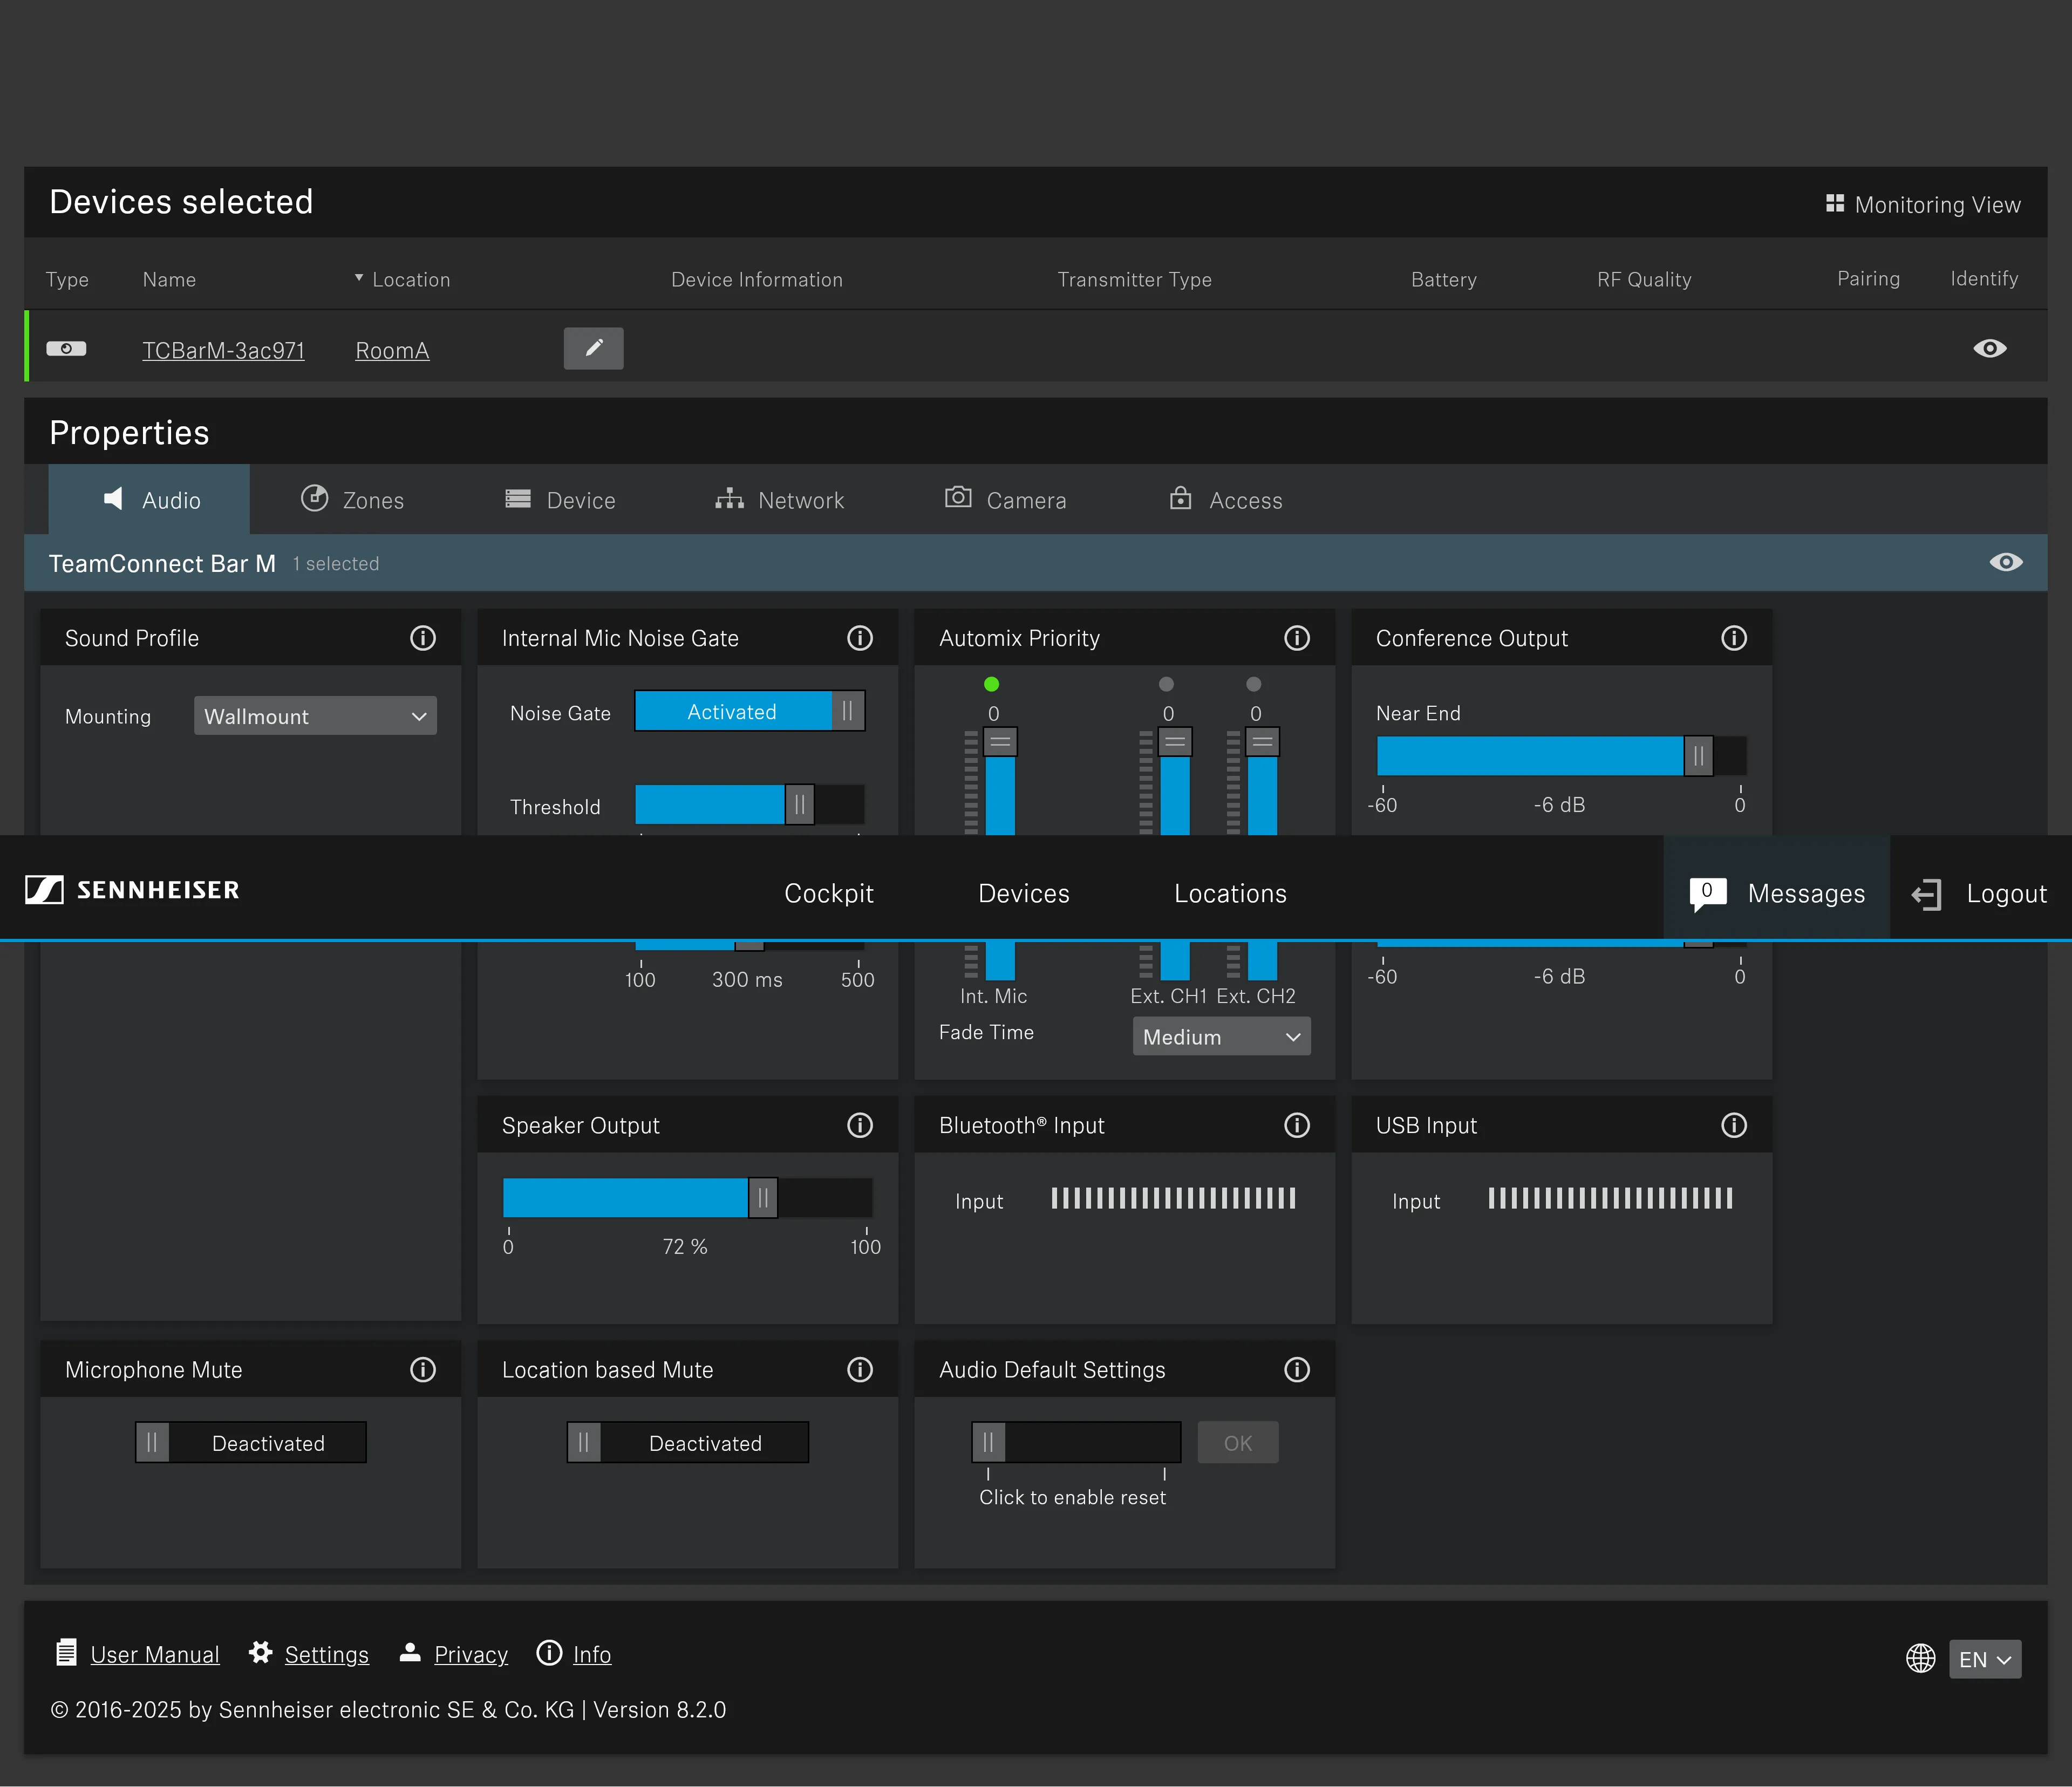Viewport: 2072px width, 1787px height.
Task: Open the RoomA location link
Action: (392, 350)
